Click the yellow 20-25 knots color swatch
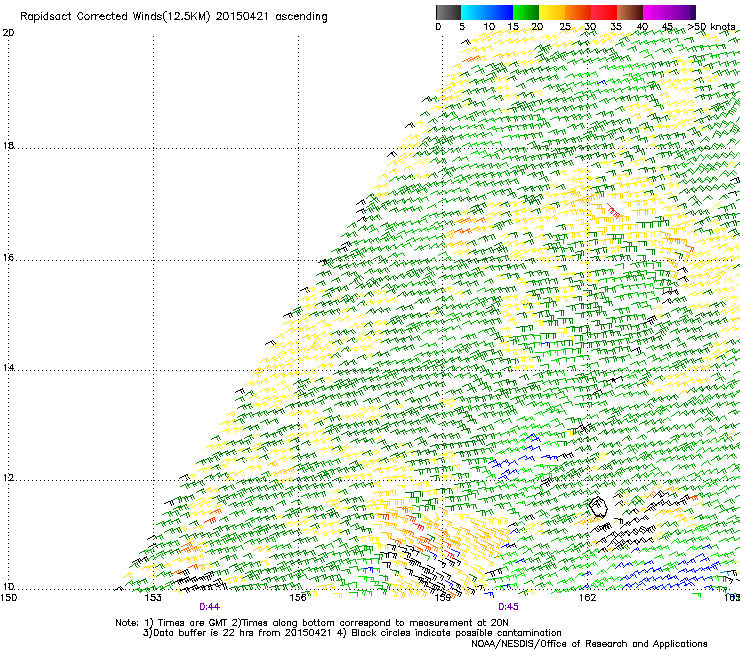Screen dimensions: 740x650 552,12
